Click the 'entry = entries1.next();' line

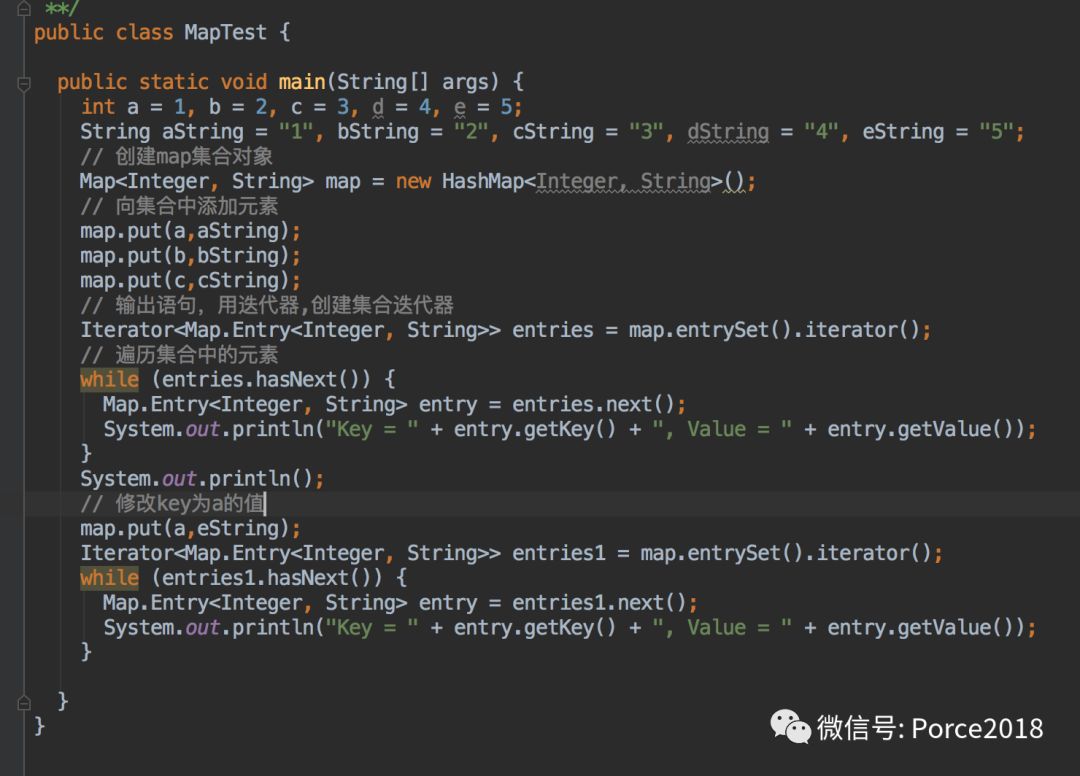[400, 602]
